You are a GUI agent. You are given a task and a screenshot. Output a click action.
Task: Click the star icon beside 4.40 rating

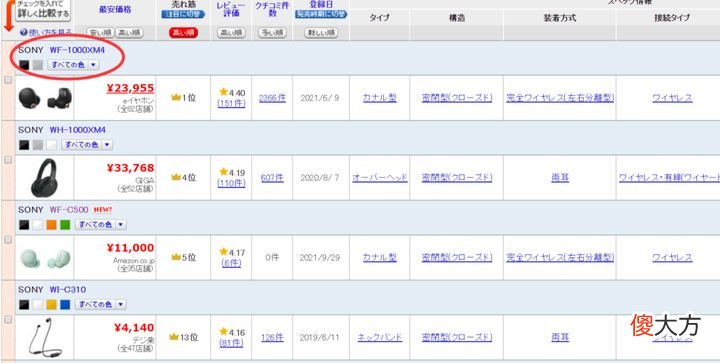tap(224, 92)
